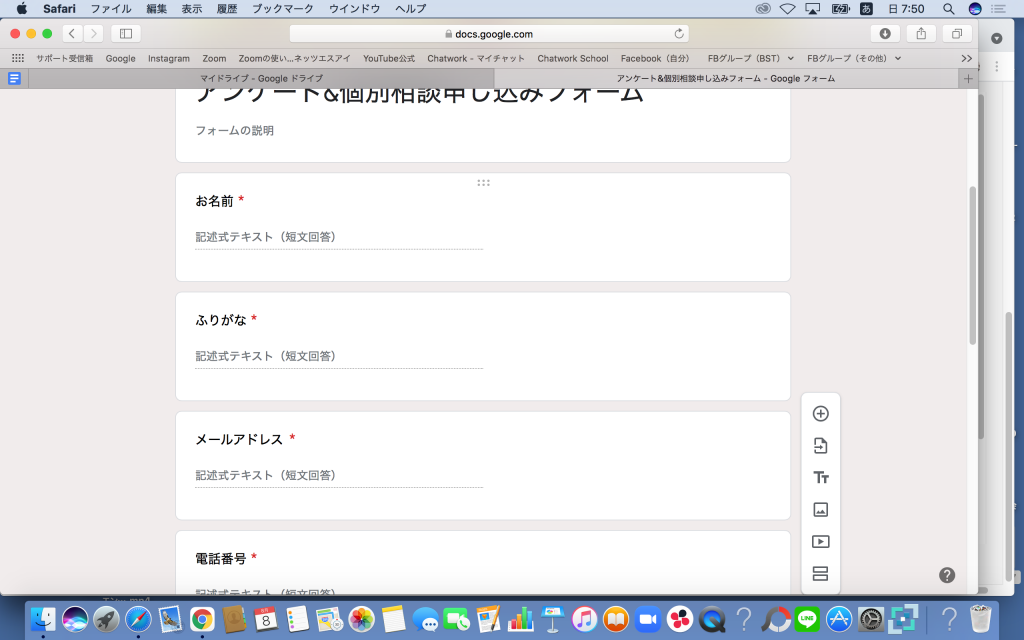
Task: Open the Google bookmark
Action: coord(120,58)
